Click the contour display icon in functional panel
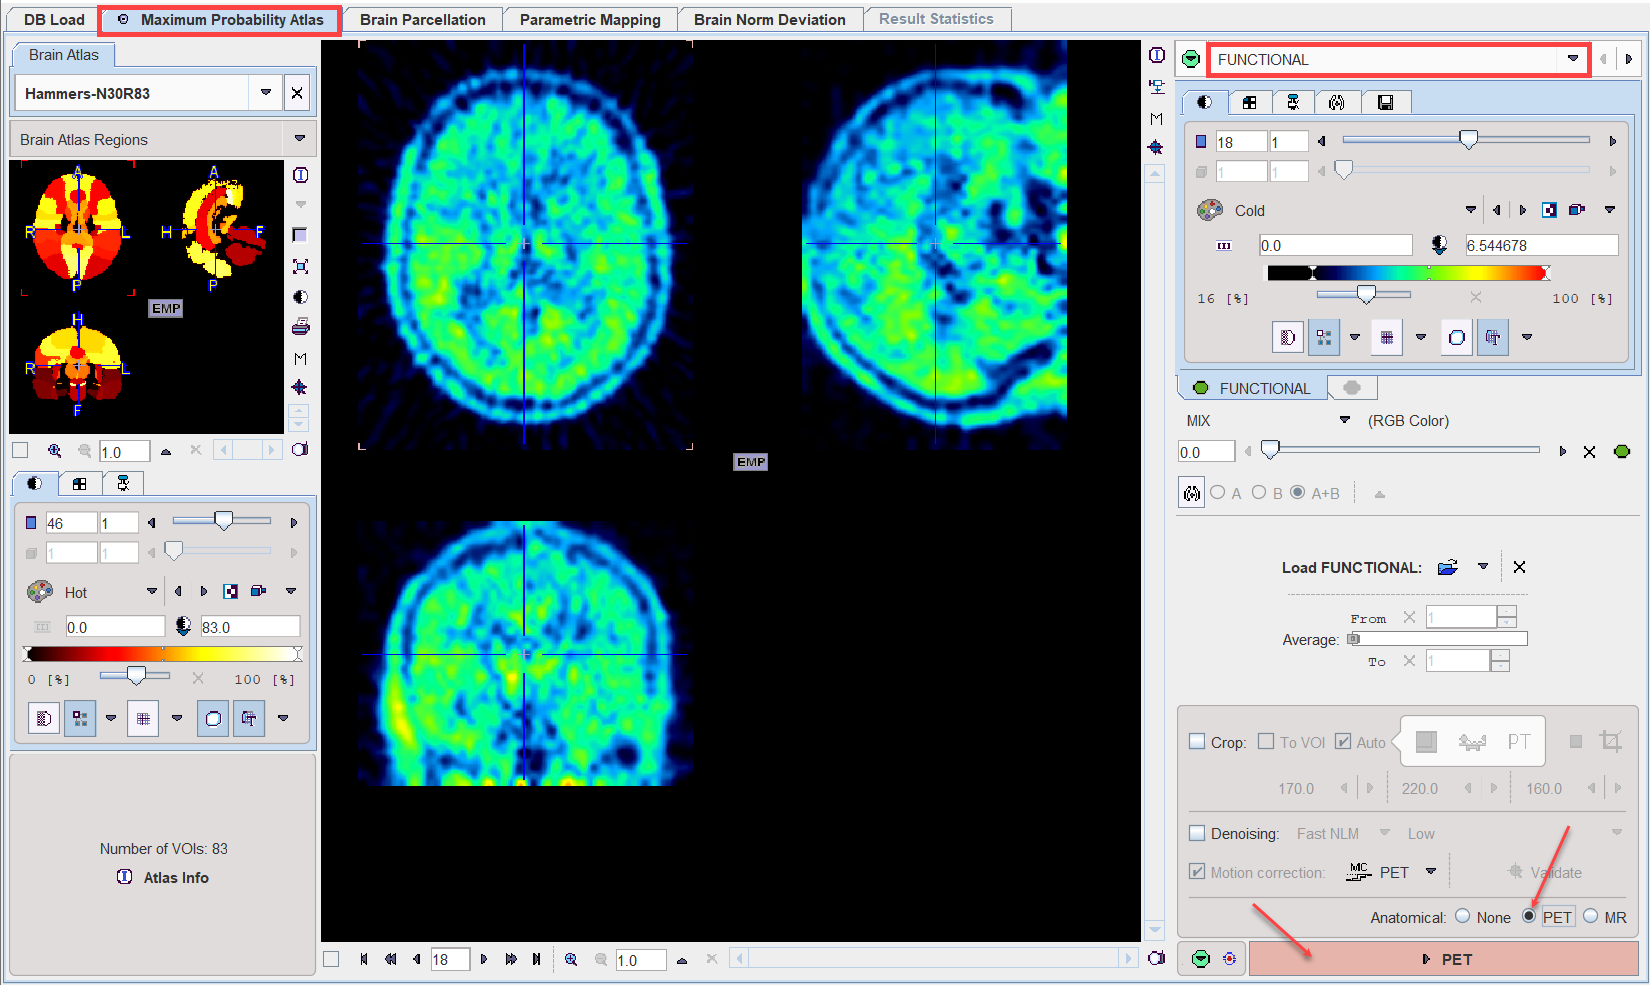 click(1457, 337)
